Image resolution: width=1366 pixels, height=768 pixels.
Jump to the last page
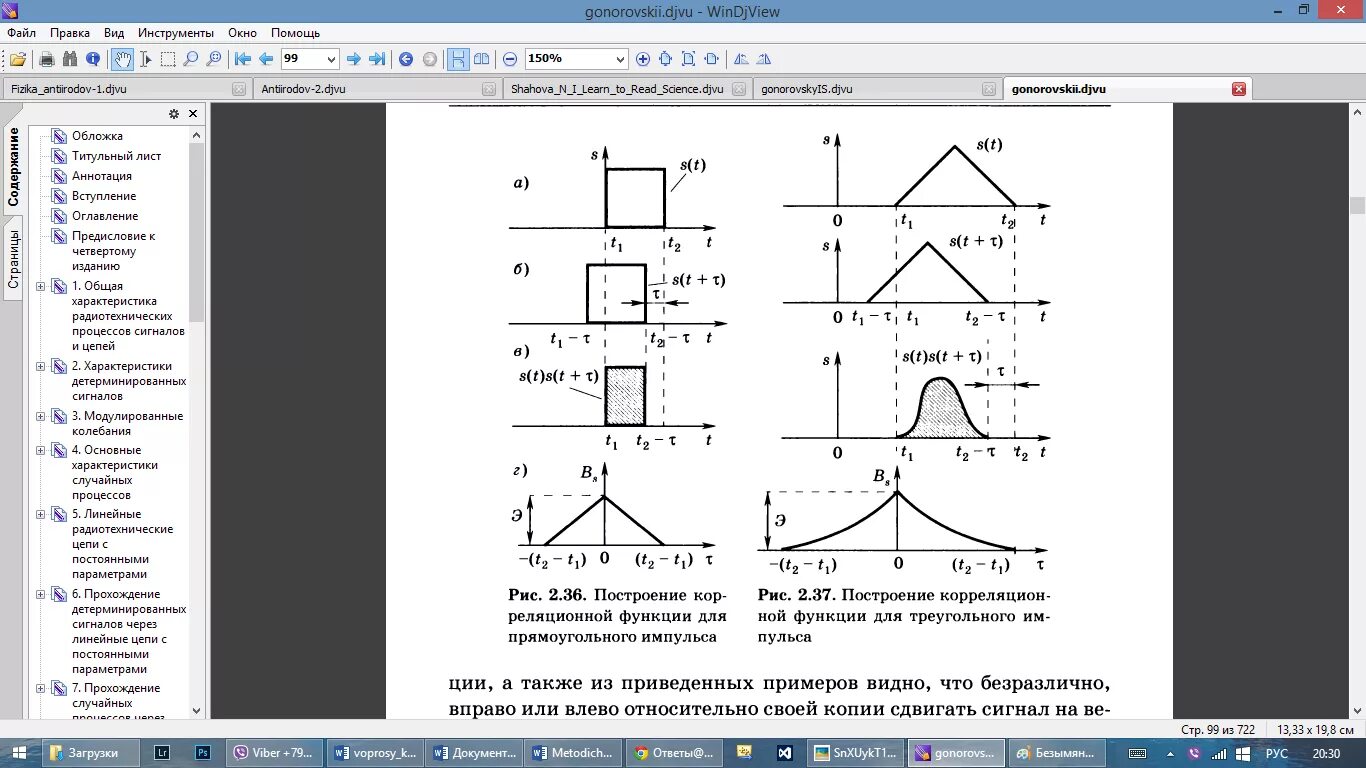[x=377, y=59]
